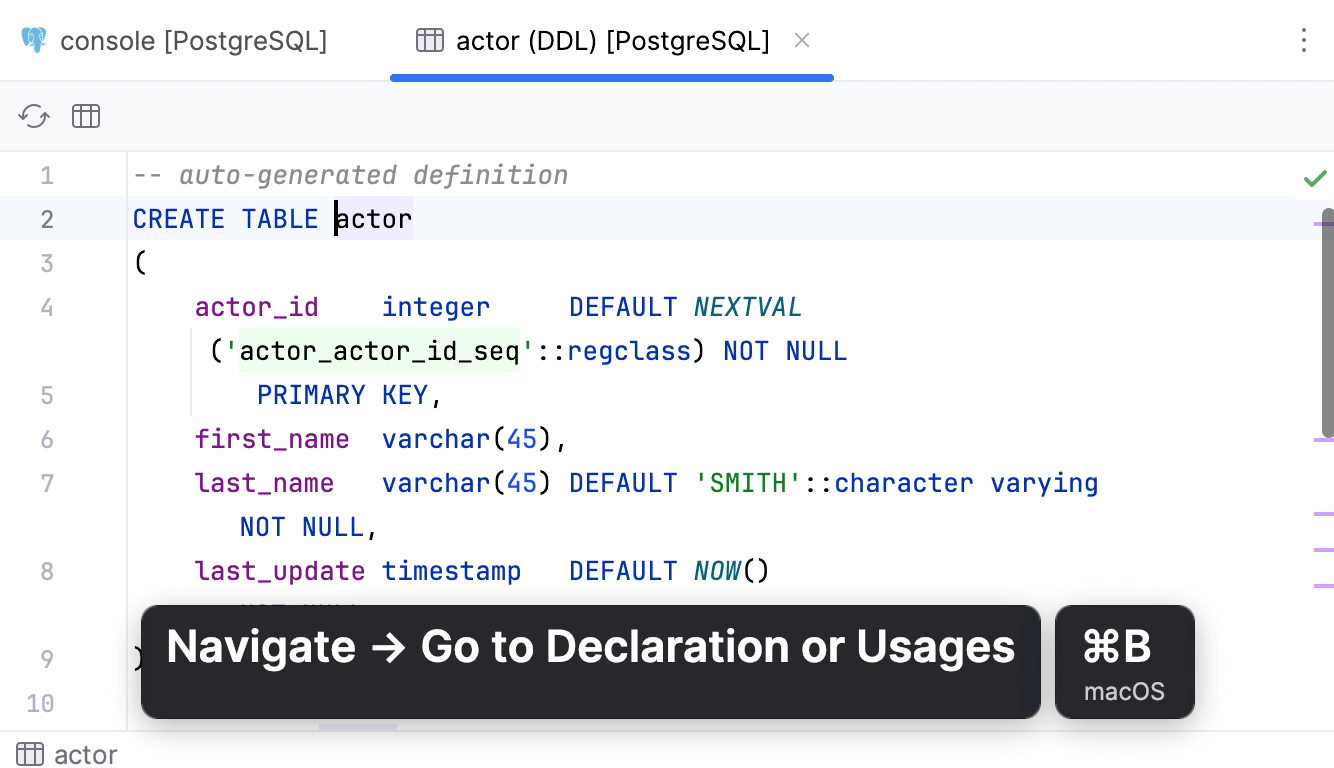1334x768 pixels.
Task: Place cursor on the actor_id column name
Action: [256, 307]
